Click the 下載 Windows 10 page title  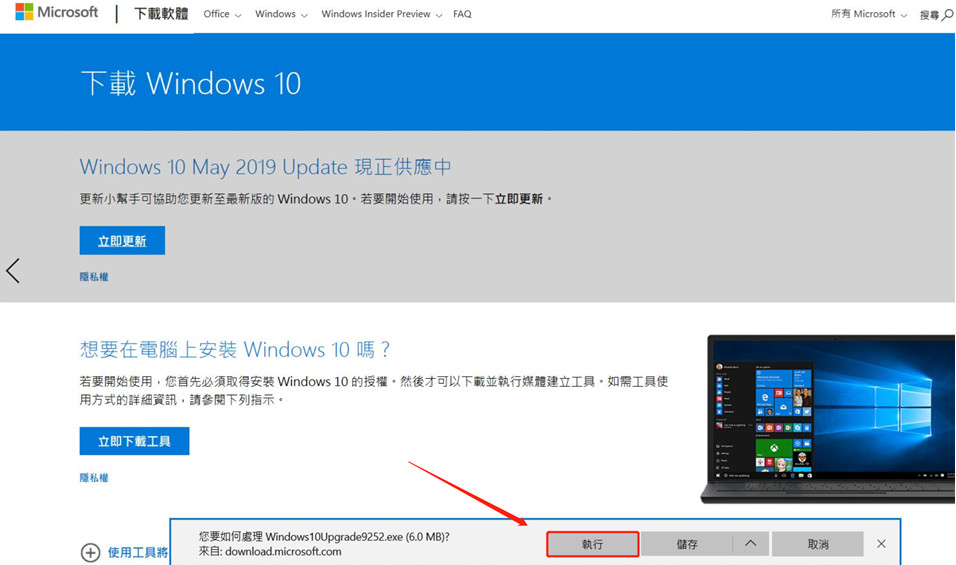tap(191, 84)
